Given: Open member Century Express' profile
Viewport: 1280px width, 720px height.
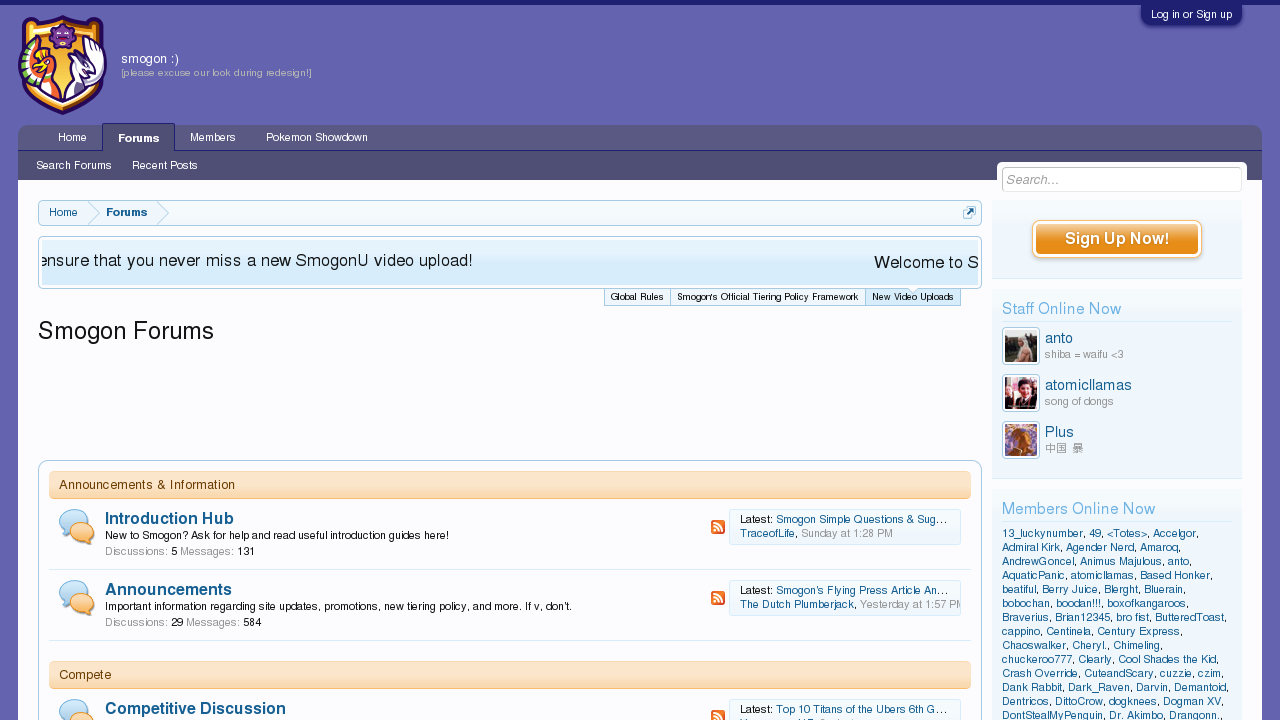Looking at the screenshot, I should (1138, 631).
